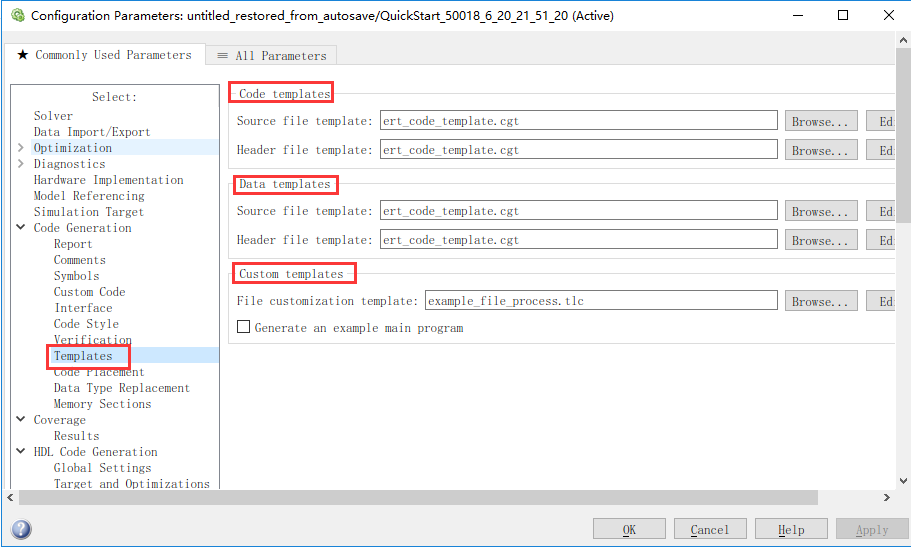This screenshot has width=911, height=548.
Task: Click Data templates header file template field
Action: (x=579, y=240)
